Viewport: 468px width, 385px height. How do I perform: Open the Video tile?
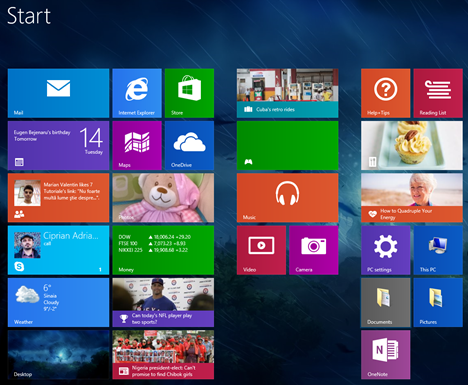[x=261, y=250]
